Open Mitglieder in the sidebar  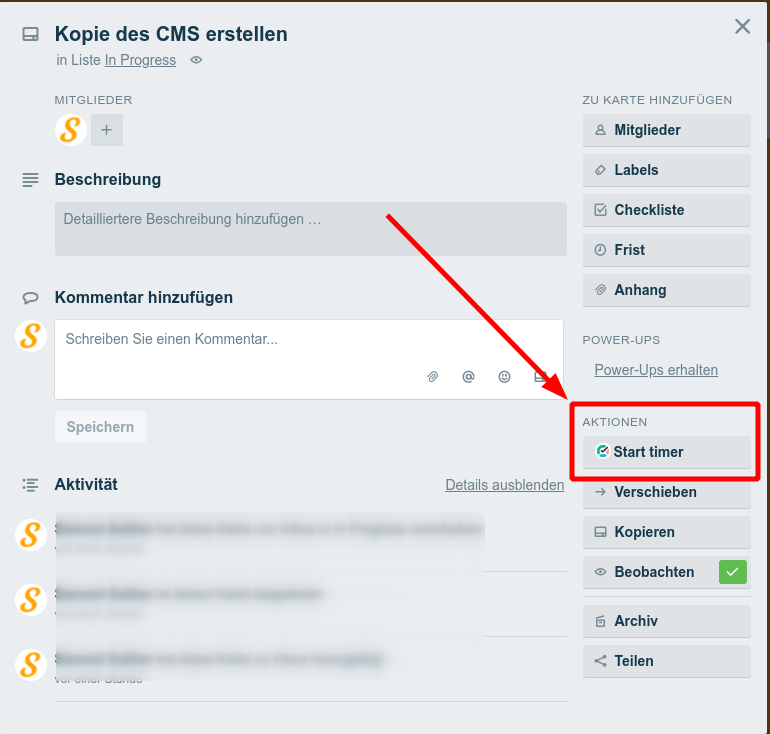666,130
